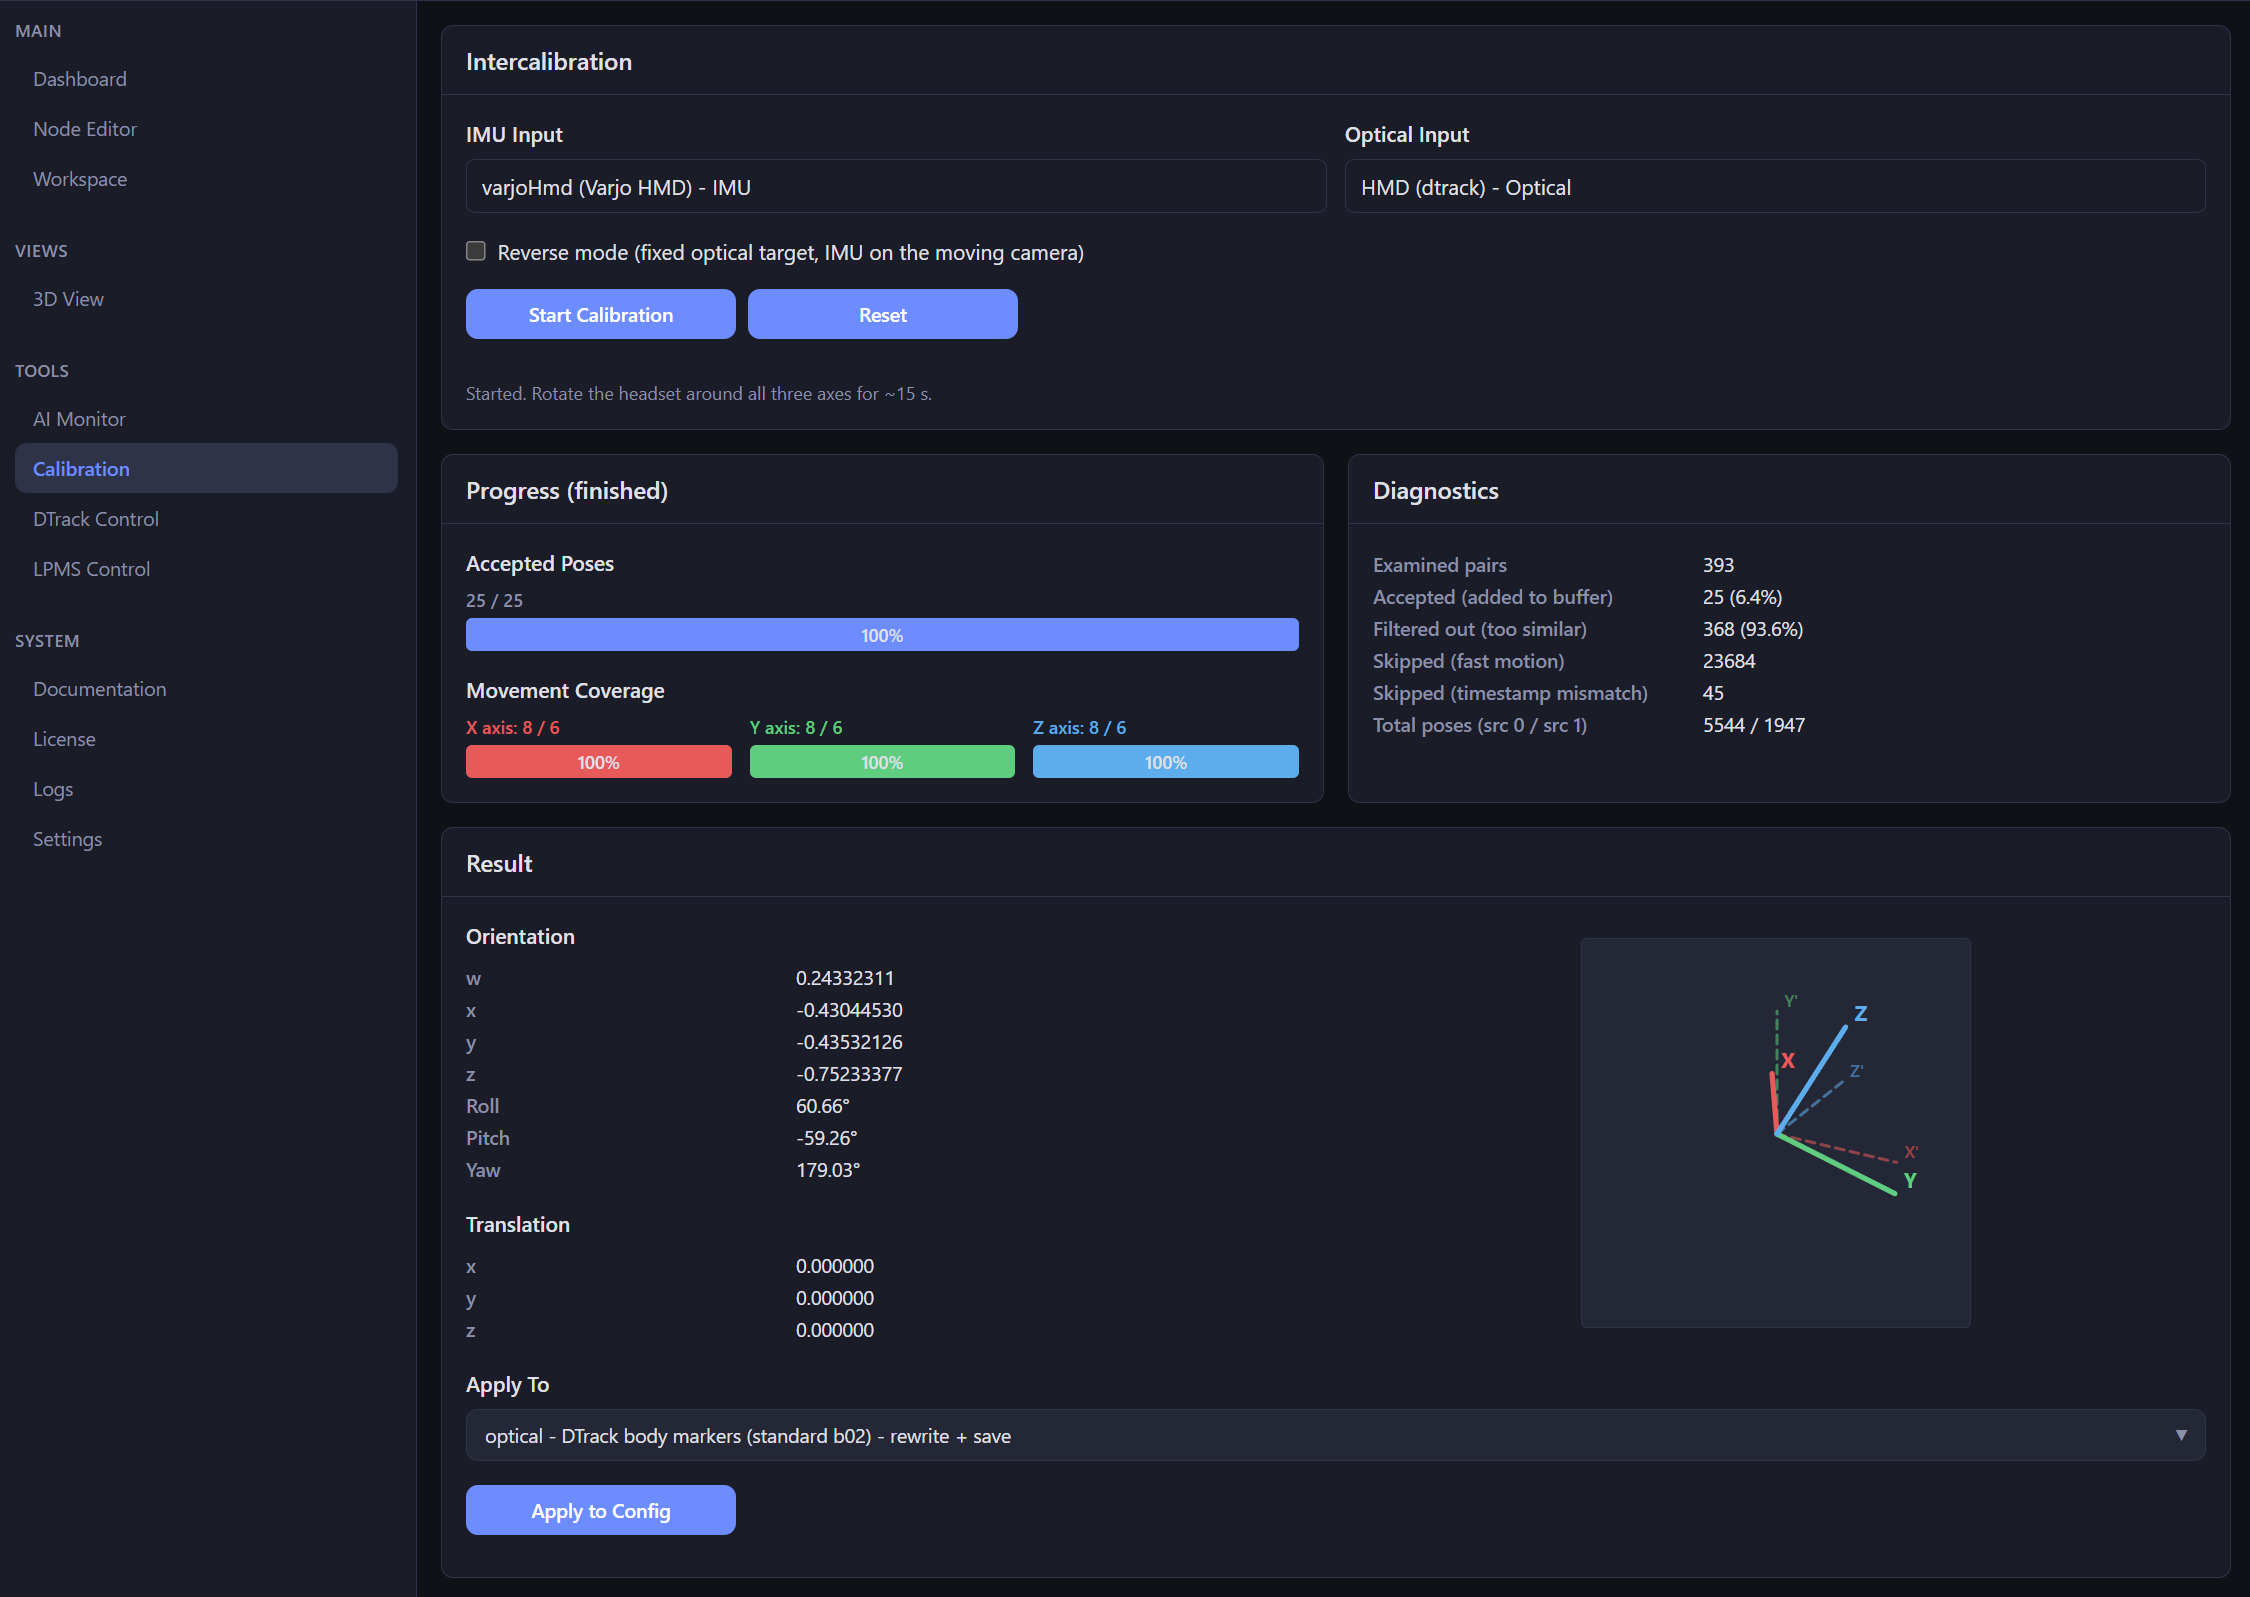Select the Calibration sidebar item
The width and height of the screenshot is (2250, 1597).
pyautogui.click(x=206, y=469)
